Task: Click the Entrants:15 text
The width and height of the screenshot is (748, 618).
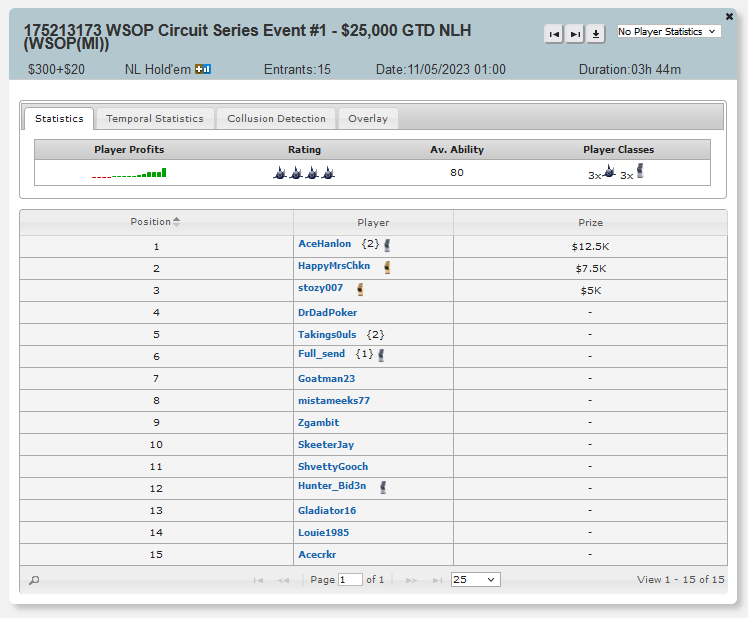Action: [x=297, y=70]
